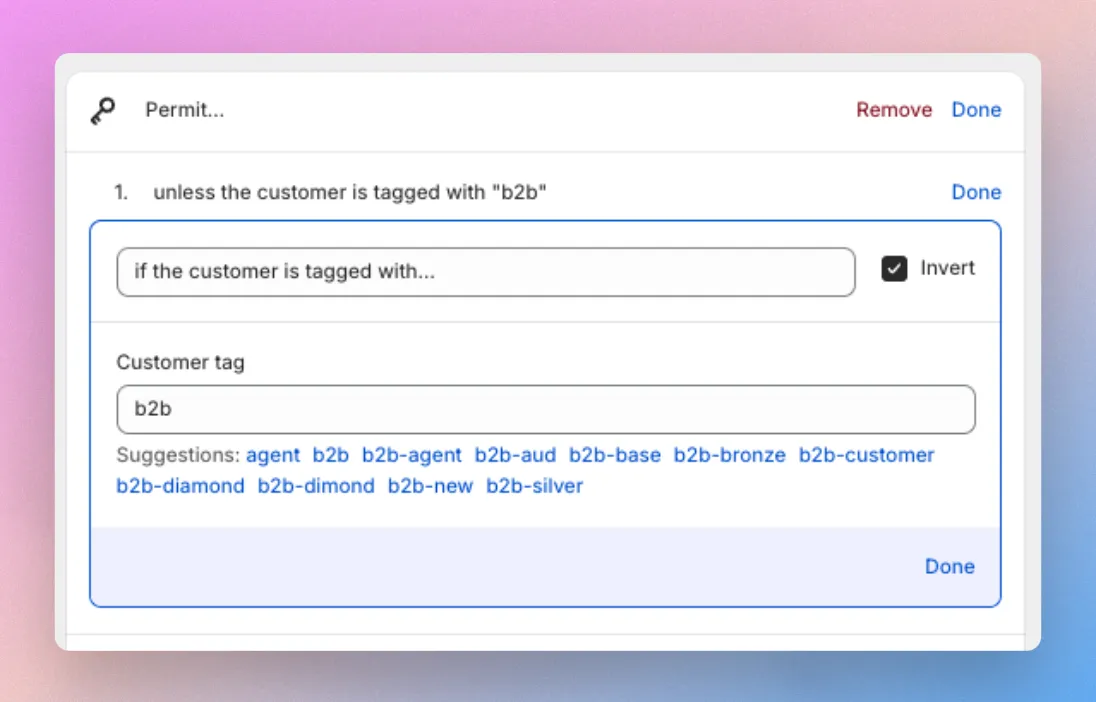The image size is (1096, 702).
Task: Click the "unless the customer is tagged" summary
Action: [x=349, y=192]
